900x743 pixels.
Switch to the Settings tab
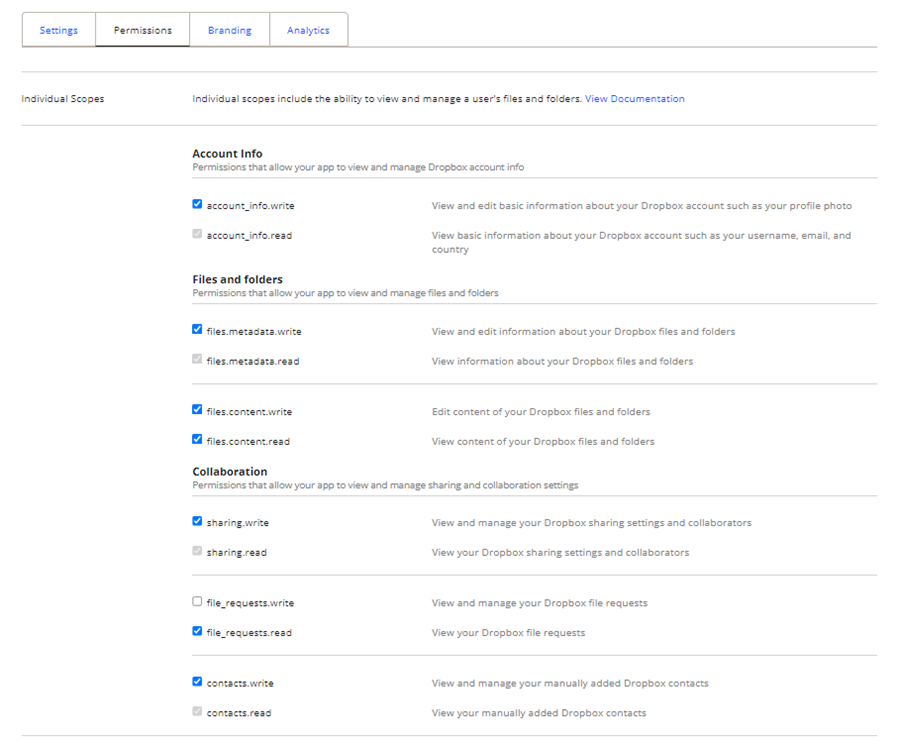59,30
